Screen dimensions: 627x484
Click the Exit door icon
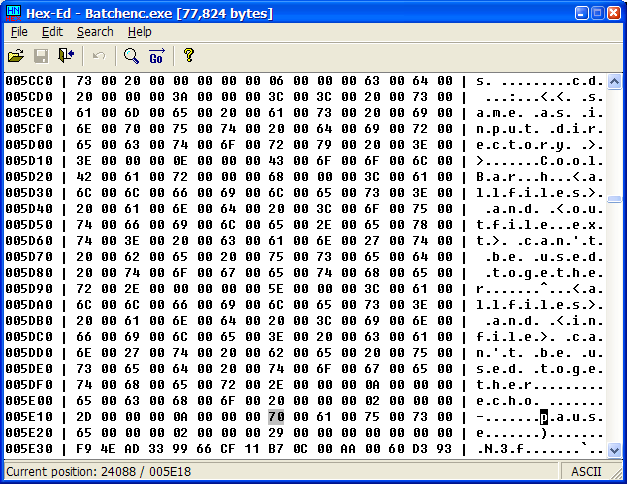66,56
